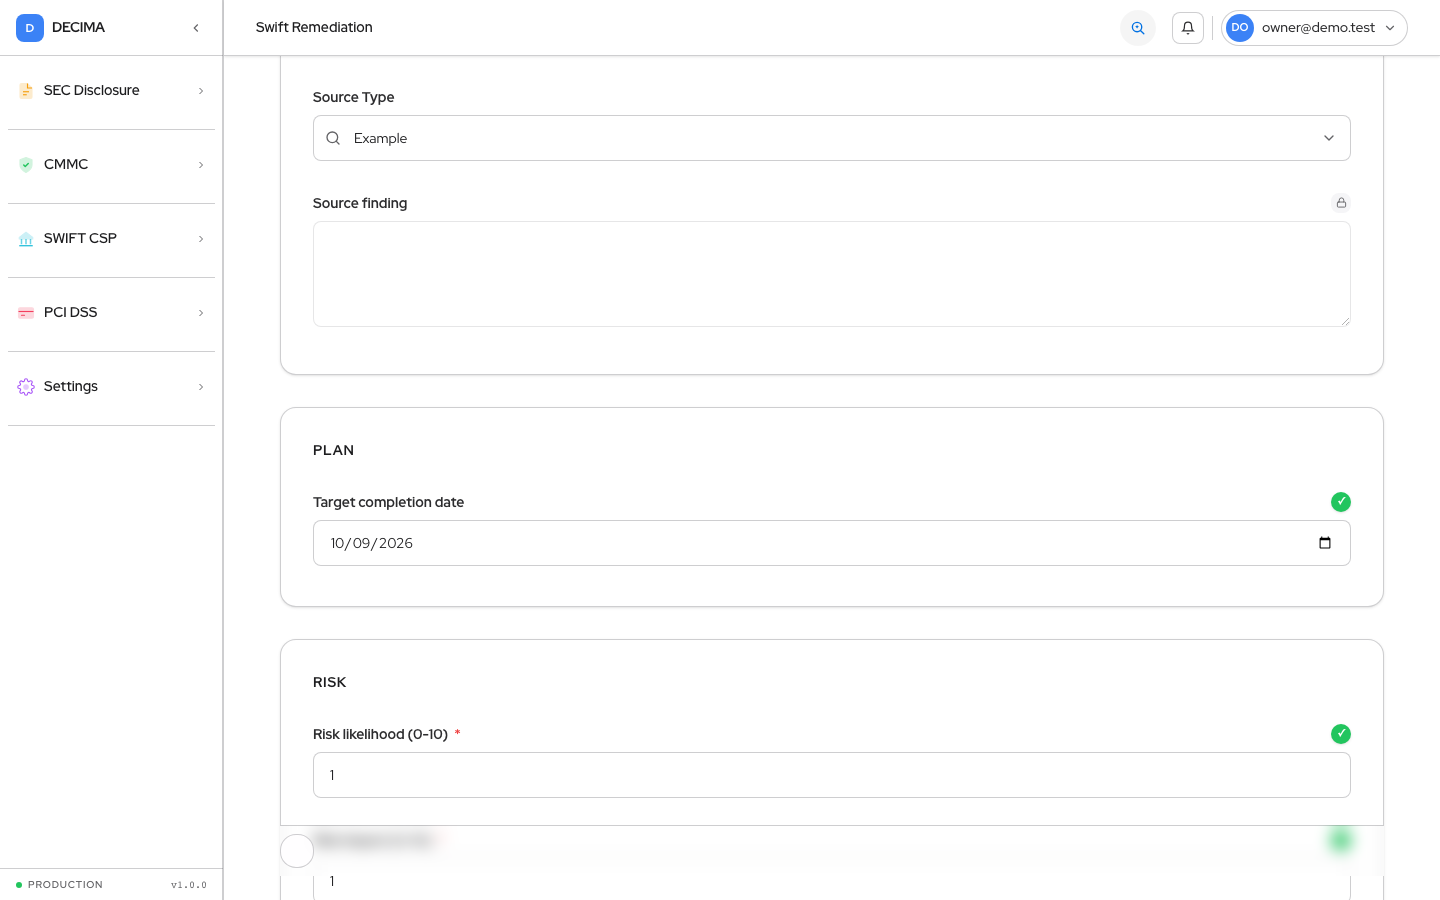This screenshot has width=1440, height=900.
Task: Click the RISK section heading
Action: (x=329, y=682)
